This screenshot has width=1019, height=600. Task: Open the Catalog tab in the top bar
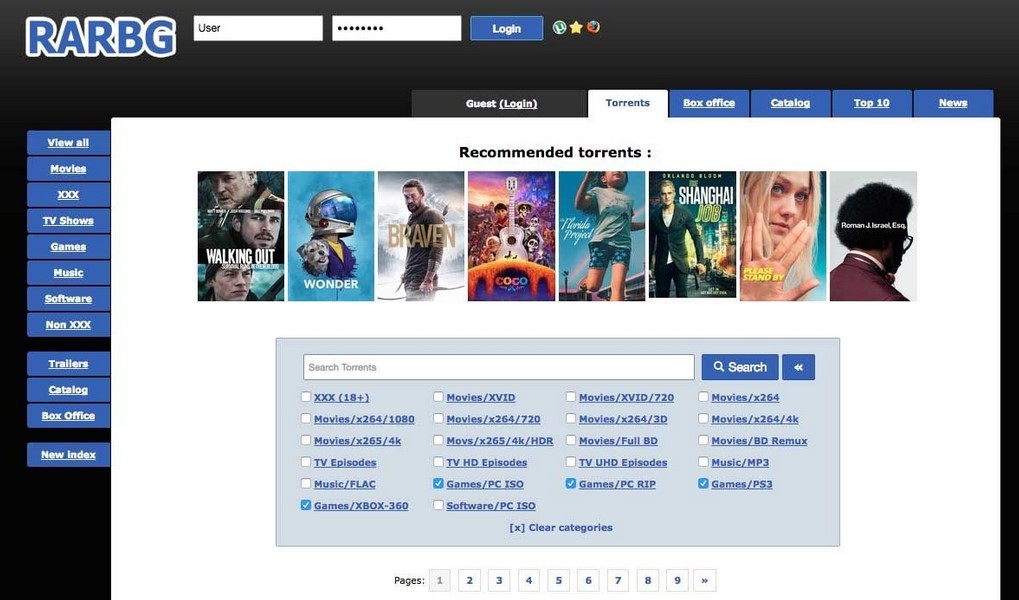pos(790,103)
